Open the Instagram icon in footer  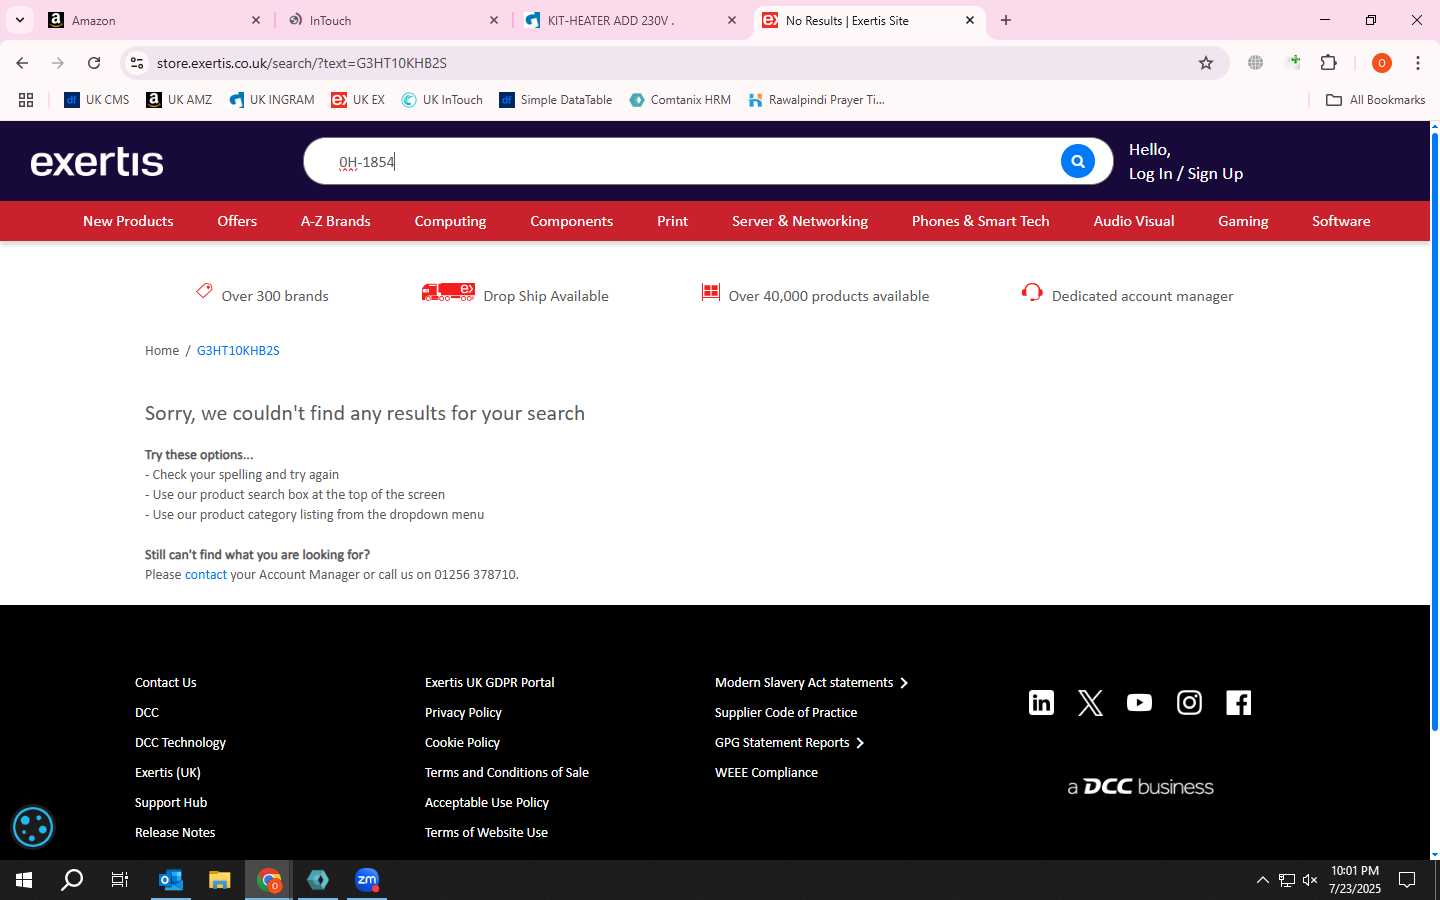(x=1189, y=702)
